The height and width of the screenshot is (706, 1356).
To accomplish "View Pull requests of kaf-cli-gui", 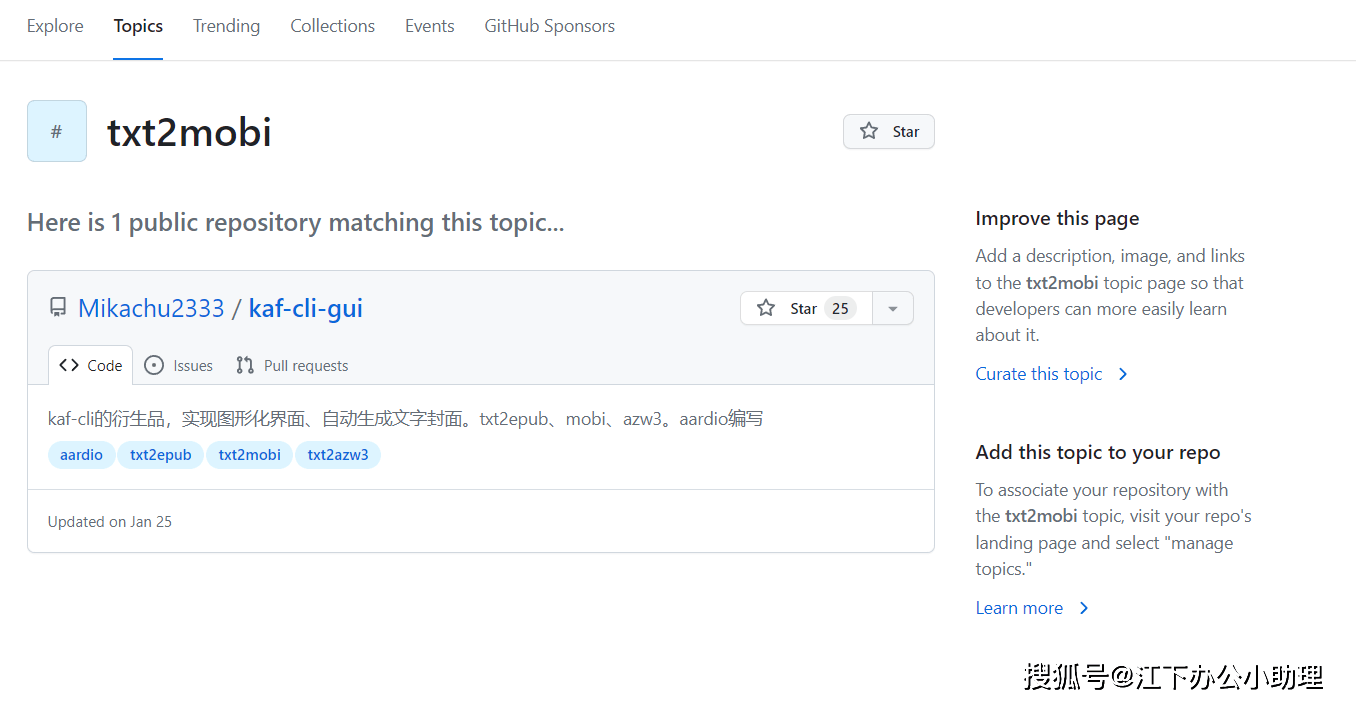I will (292, 365).
